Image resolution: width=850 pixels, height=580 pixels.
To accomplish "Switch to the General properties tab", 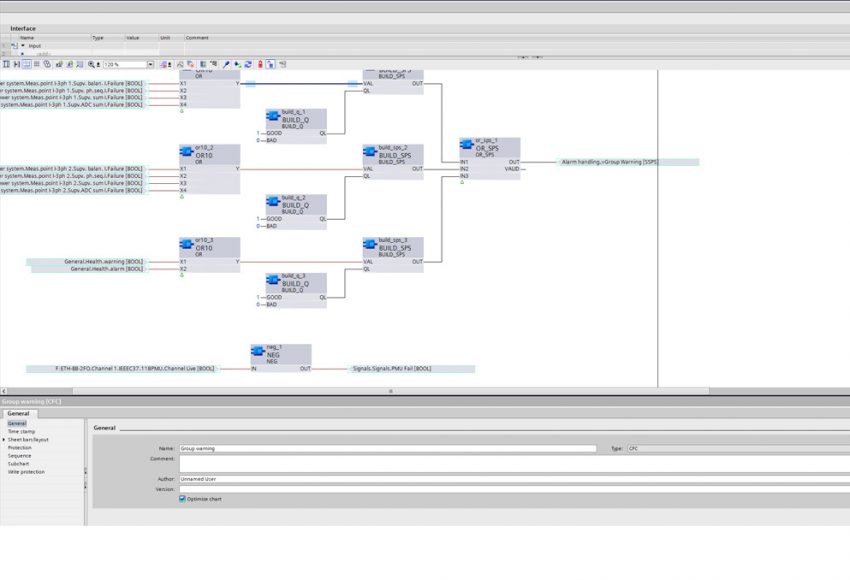I will (18, 413).
